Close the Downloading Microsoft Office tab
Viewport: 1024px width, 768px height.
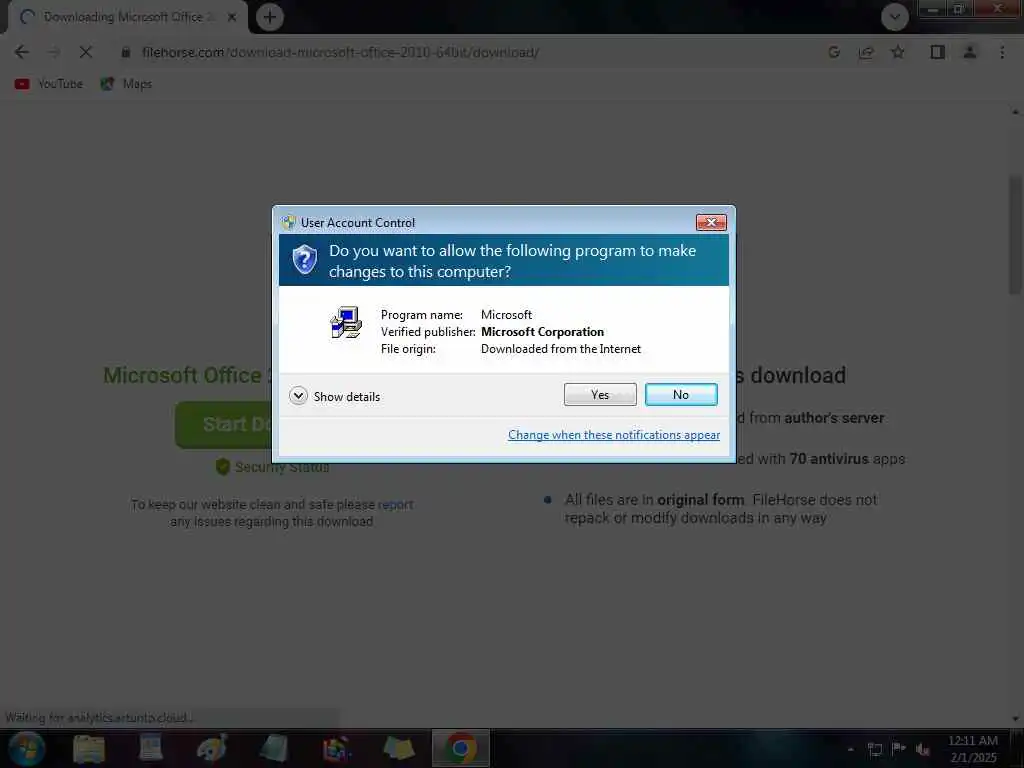coord(232,17)
